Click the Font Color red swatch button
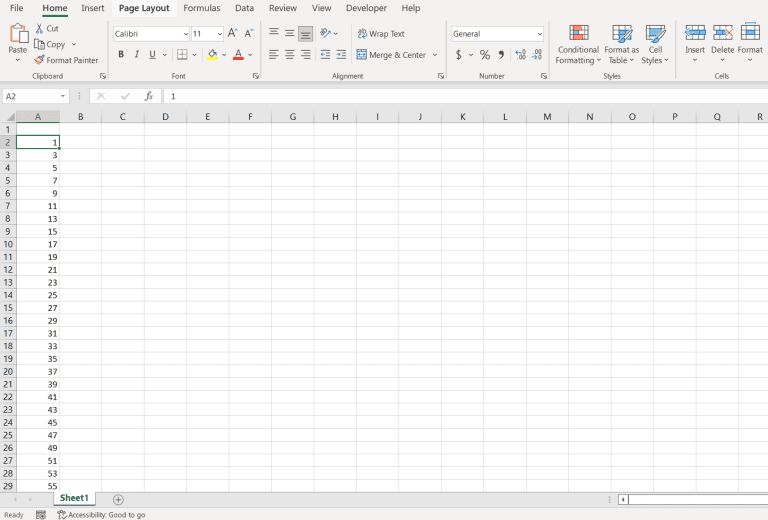The image size is (768, 520). (237, 55)
